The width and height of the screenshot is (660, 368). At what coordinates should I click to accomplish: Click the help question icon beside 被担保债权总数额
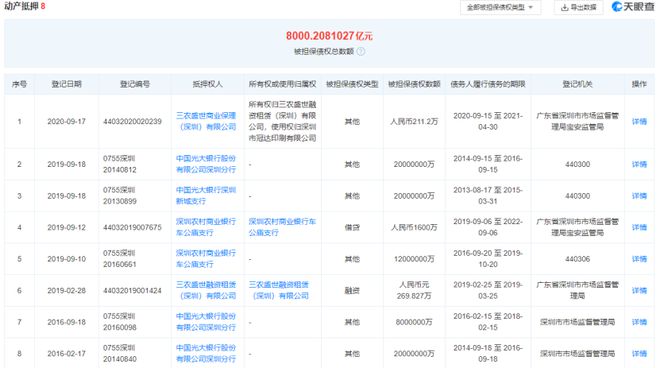(361, 51)
